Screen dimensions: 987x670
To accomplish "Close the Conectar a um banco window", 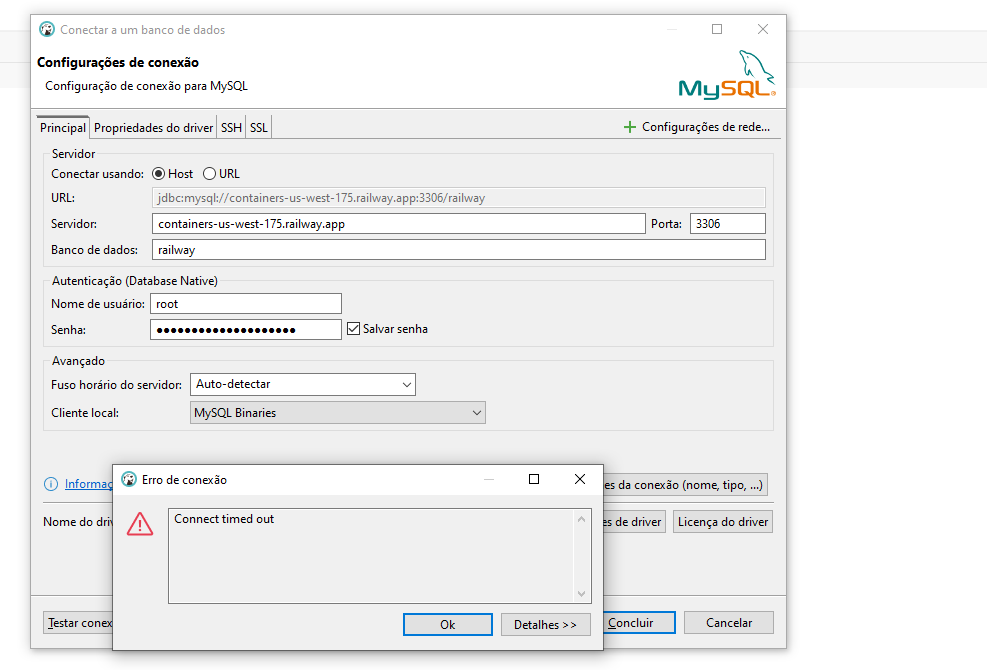I will pyautogui.click(x=763, y=29).
